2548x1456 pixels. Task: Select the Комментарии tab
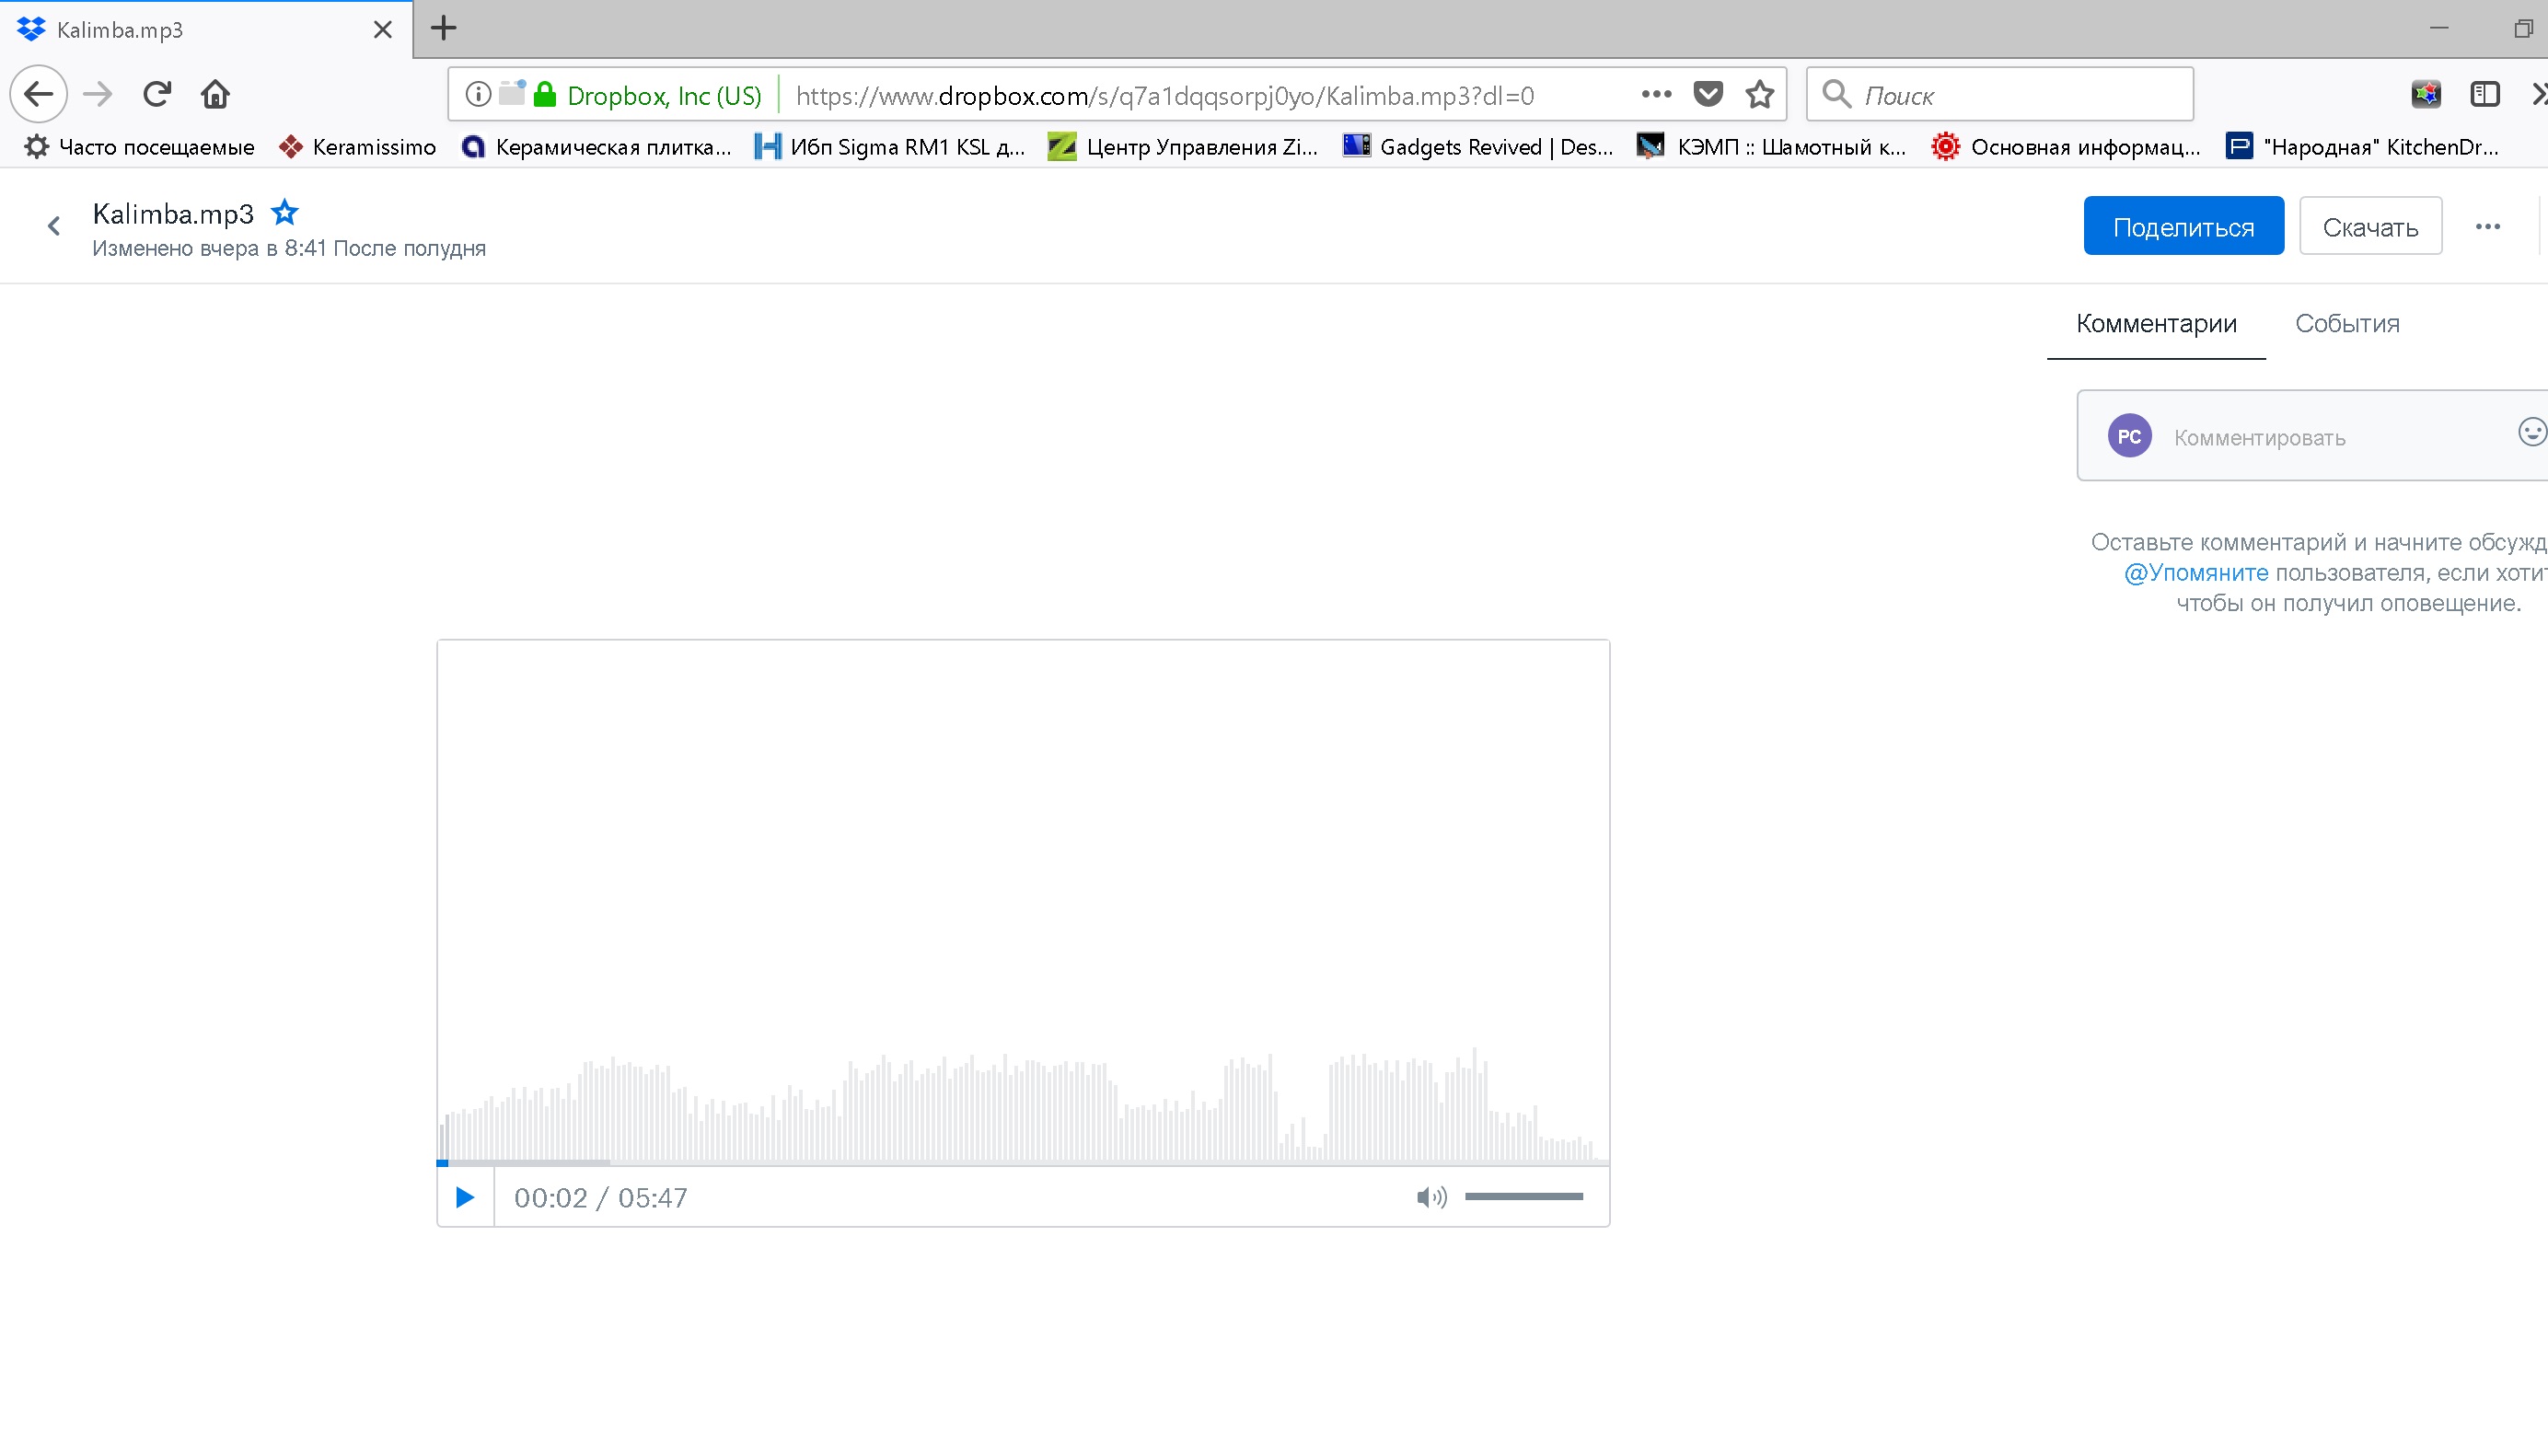pos(2156,323)
